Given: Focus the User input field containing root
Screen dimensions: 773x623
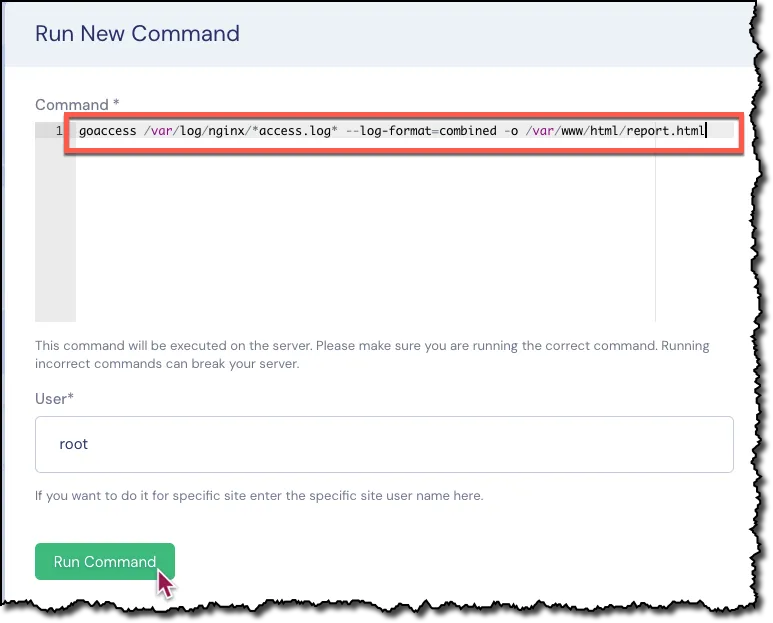Looking at the screenshot, I should 384,444.
